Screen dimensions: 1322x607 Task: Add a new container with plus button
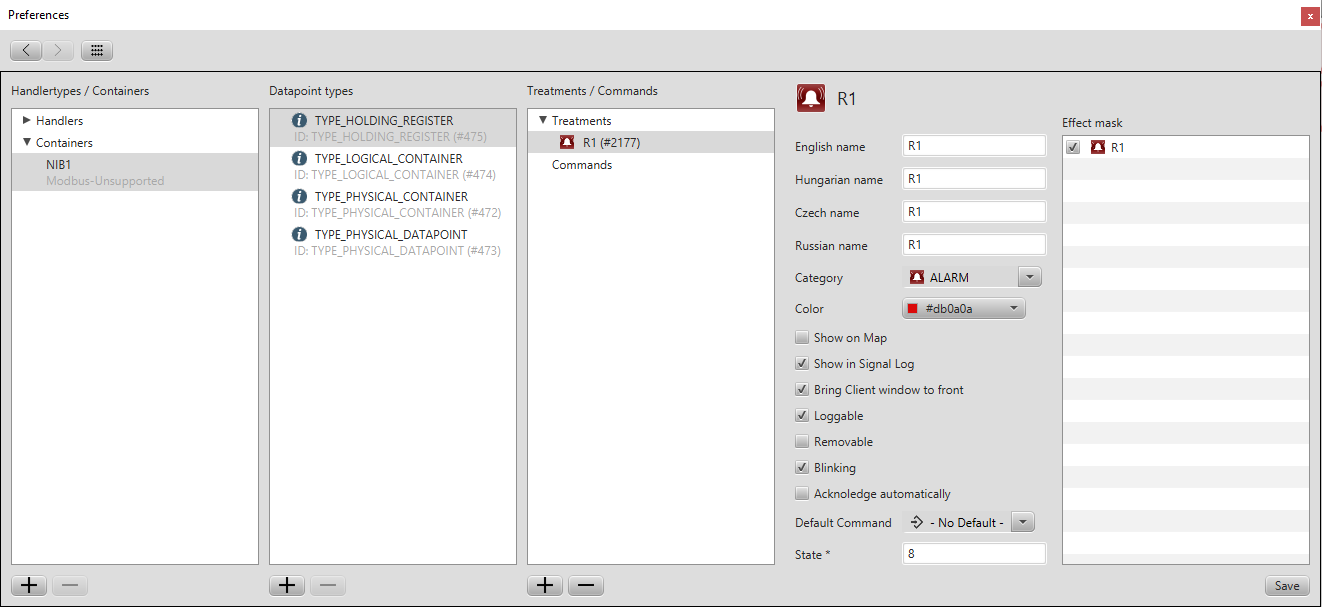[x=29, y=586]
